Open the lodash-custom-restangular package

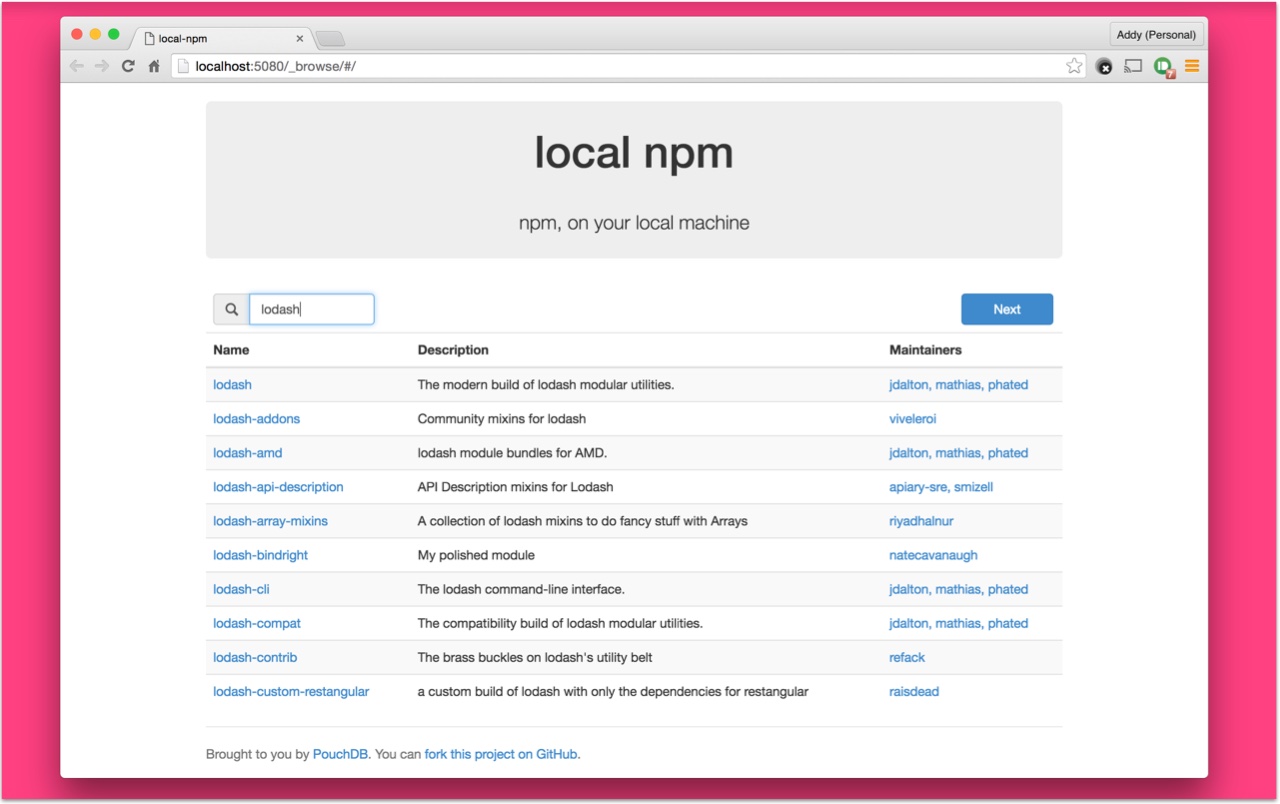click(x=291, y=692)
